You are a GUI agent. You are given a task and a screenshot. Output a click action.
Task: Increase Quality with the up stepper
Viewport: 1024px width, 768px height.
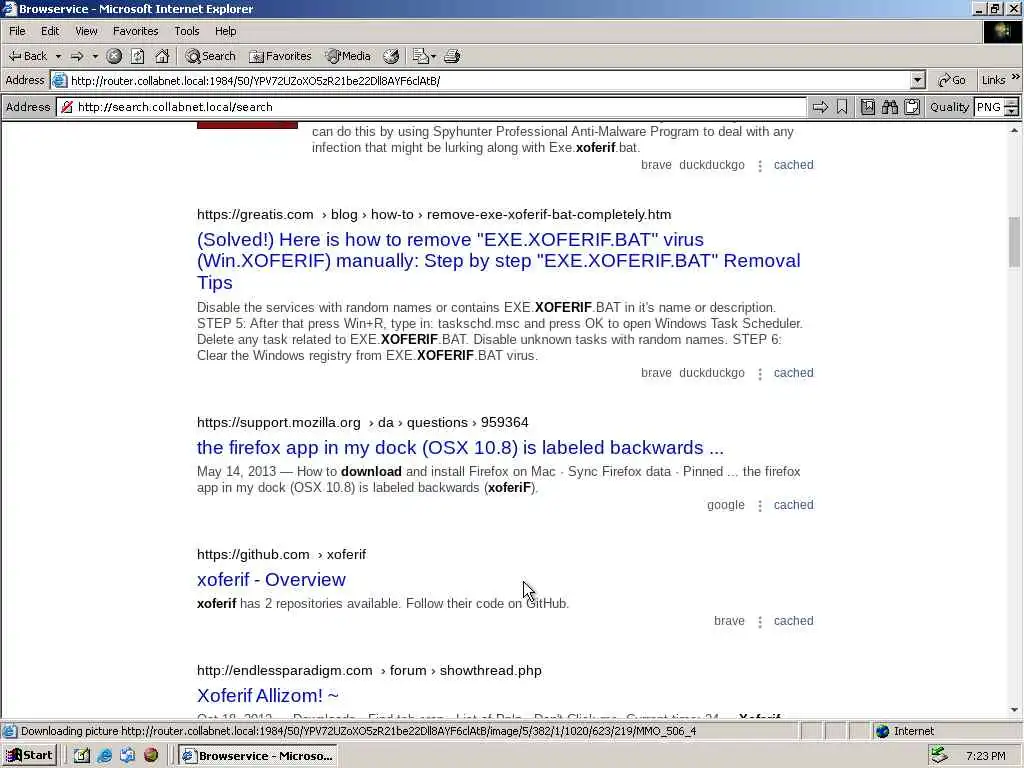[x=1012, y=103]
